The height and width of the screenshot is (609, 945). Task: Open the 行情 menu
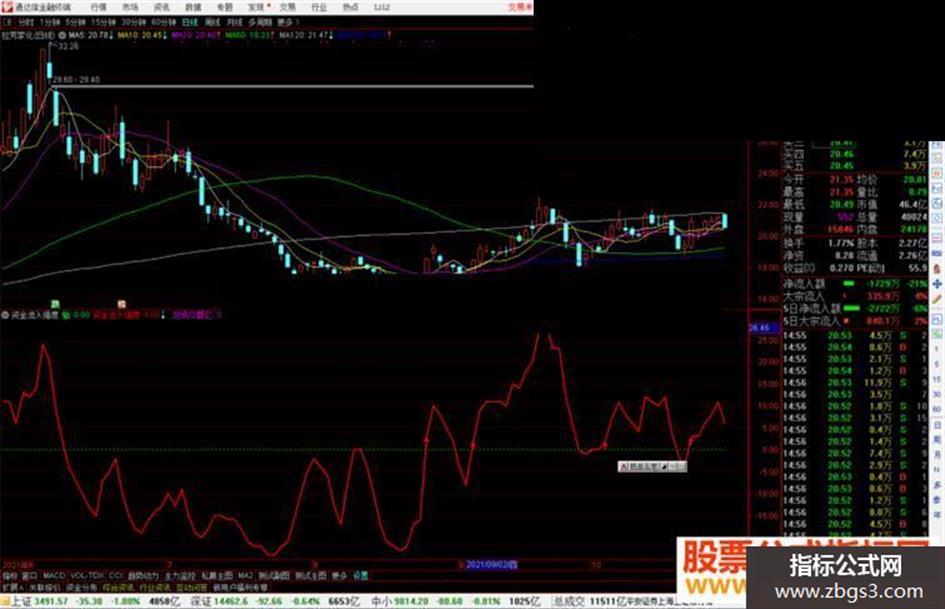coord(98,7)
